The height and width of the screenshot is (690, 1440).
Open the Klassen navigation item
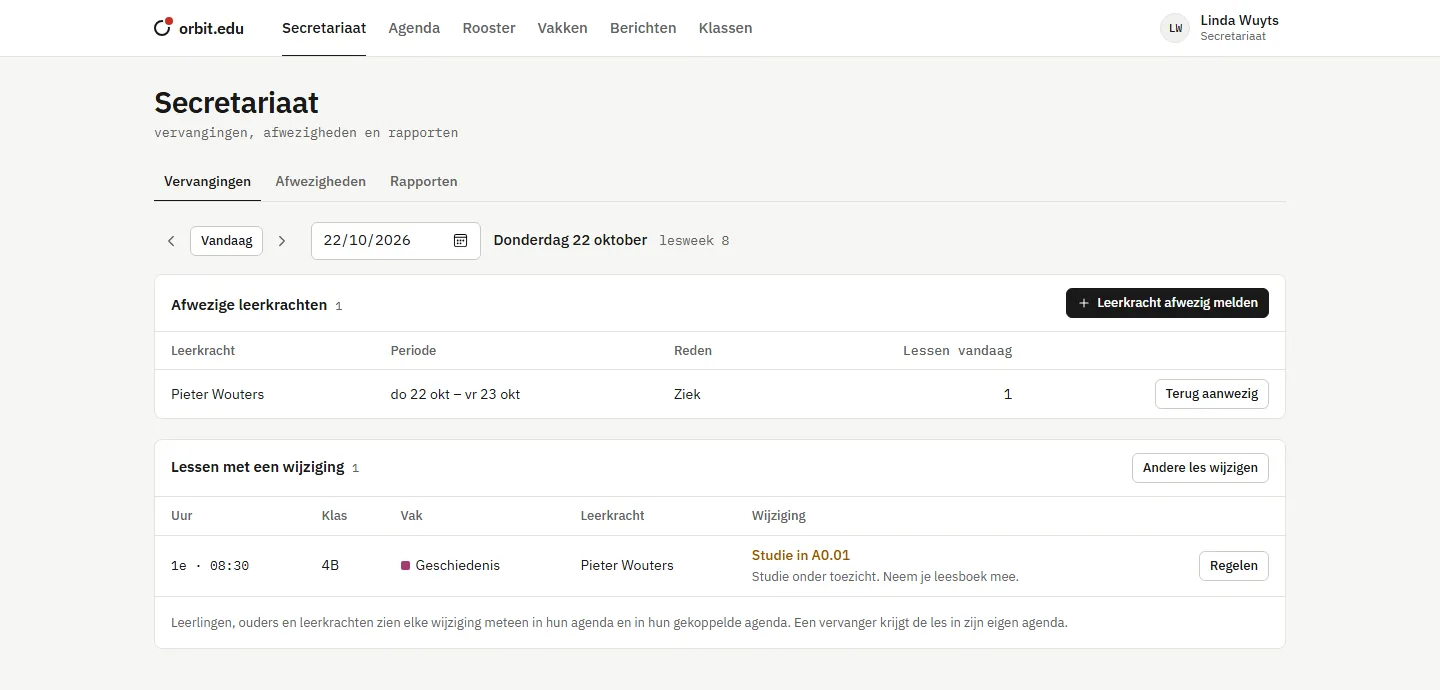click(726, 28)
